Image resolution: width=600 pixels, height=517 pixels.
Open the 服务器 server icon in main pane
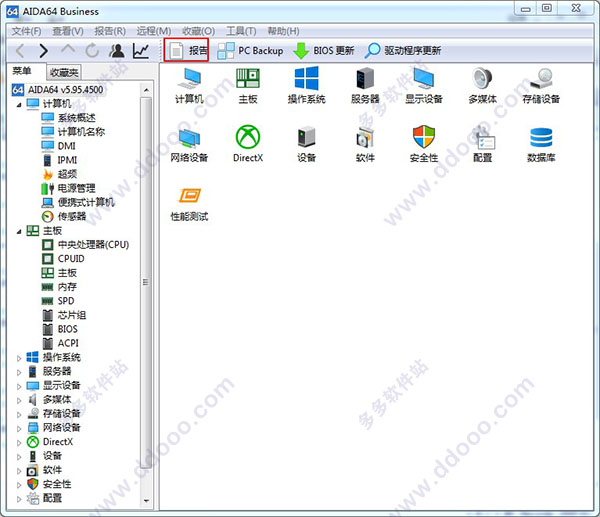(x=365, y=86)
